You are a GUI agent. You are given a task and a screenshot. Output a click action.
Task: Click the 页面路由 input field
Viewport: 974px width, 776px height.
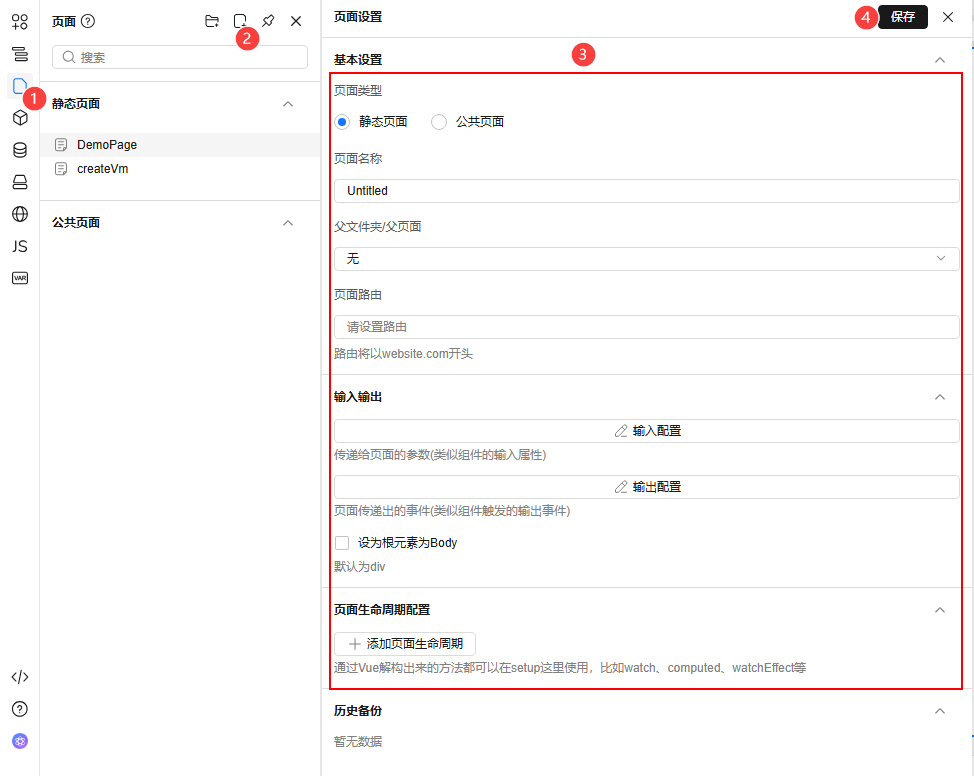[x=646, y=326]
